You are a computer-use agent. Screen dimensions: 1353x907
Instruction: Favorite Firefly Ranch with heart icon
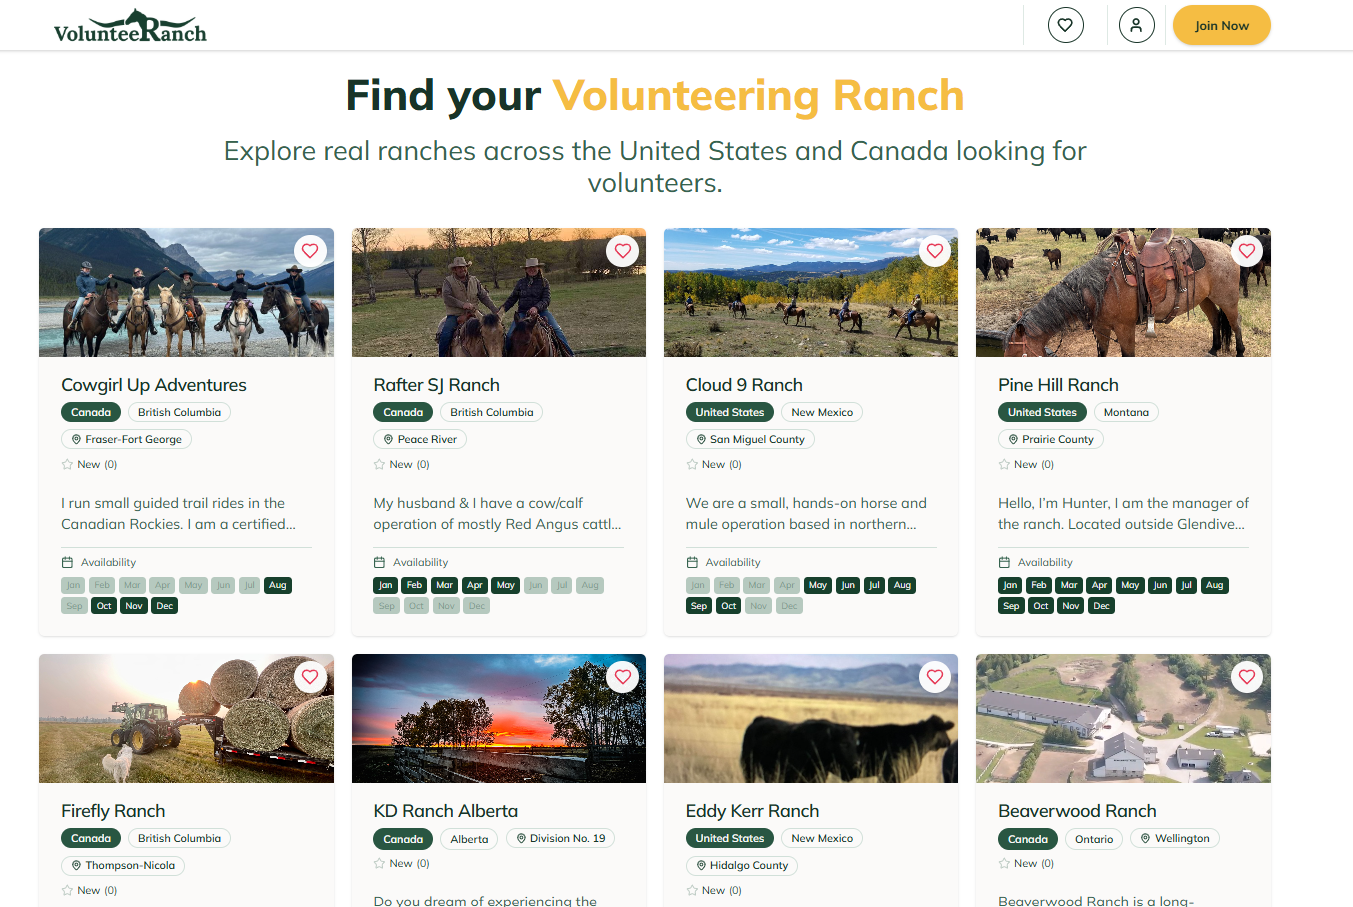point(310,677)
